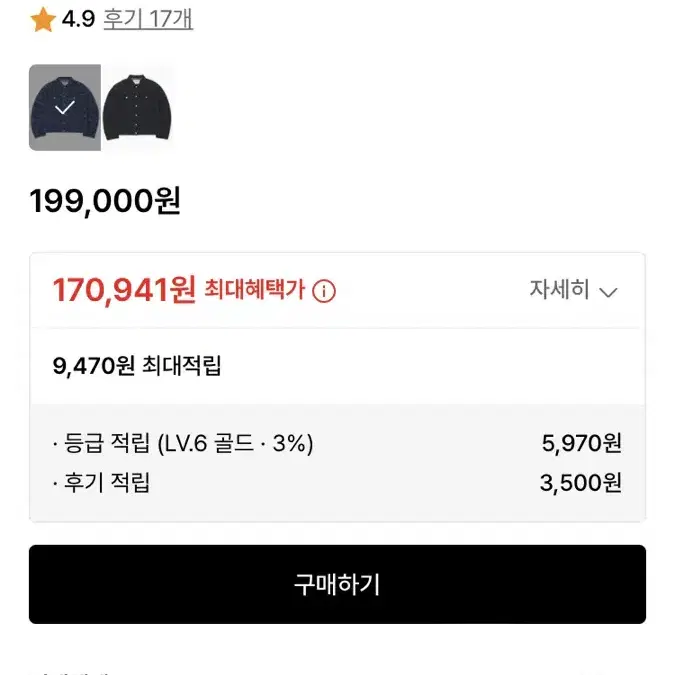Click the 5,970원 grade reward amount
The width and height of the screenshot is (675, 675).
582,443
